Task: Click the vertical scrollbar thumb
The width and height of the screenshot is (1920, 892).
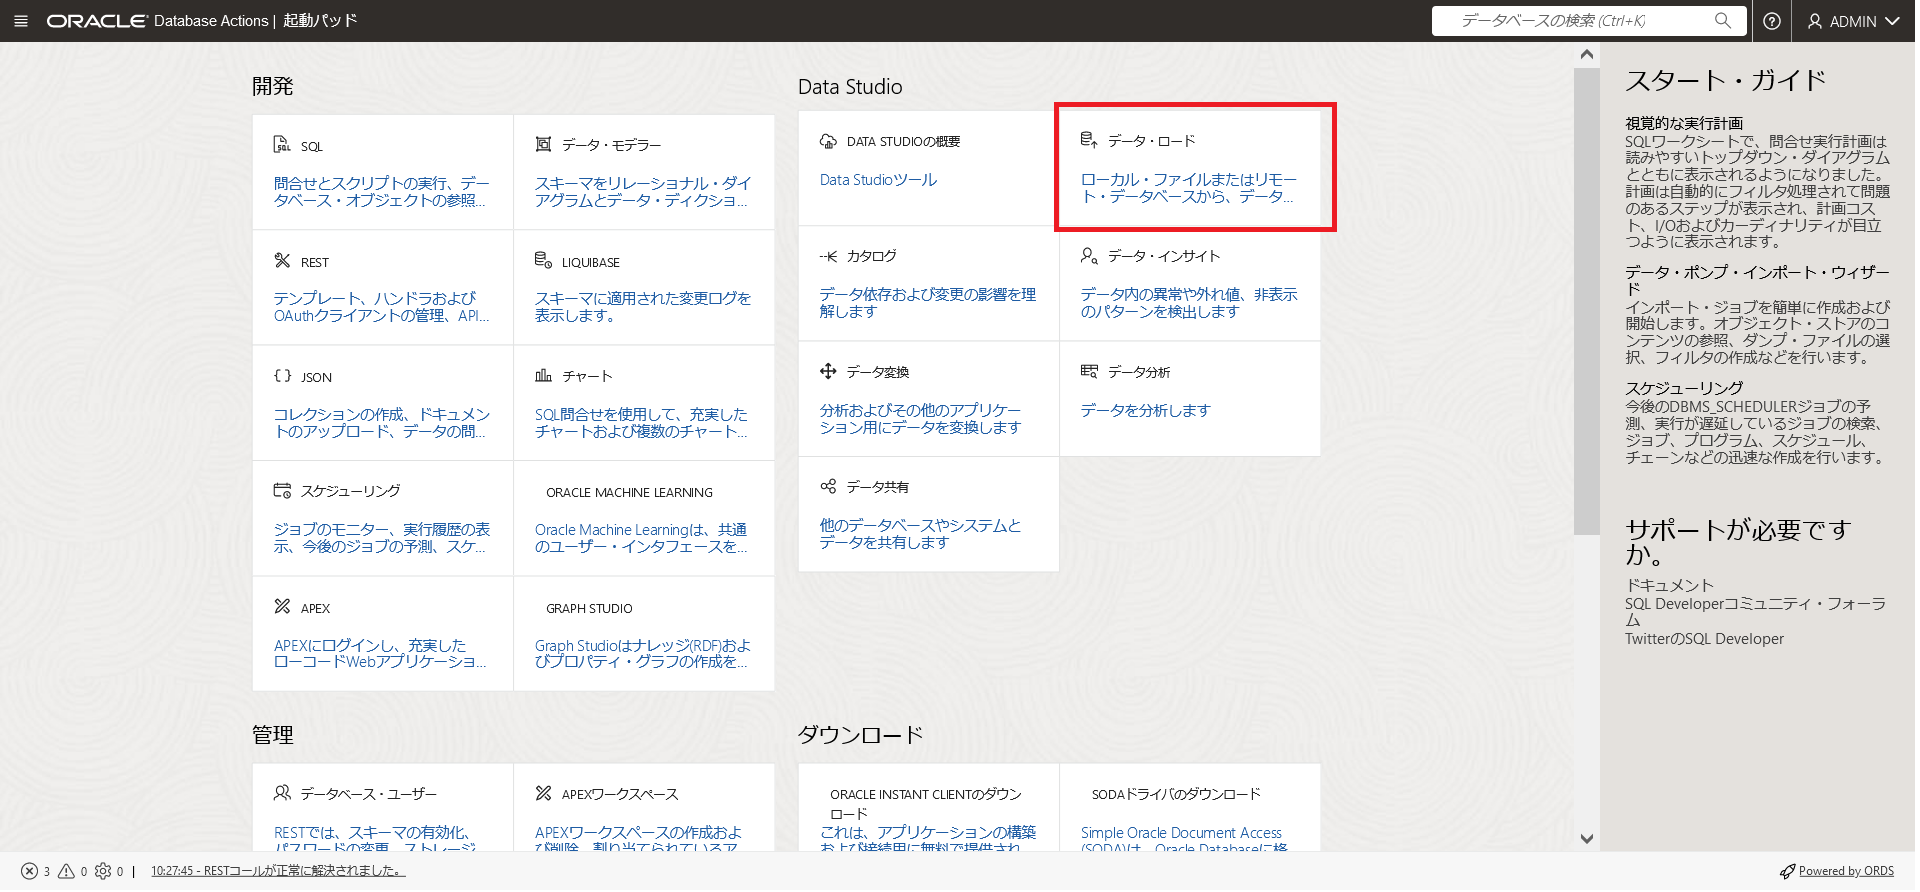Action: click(1587, 300)
